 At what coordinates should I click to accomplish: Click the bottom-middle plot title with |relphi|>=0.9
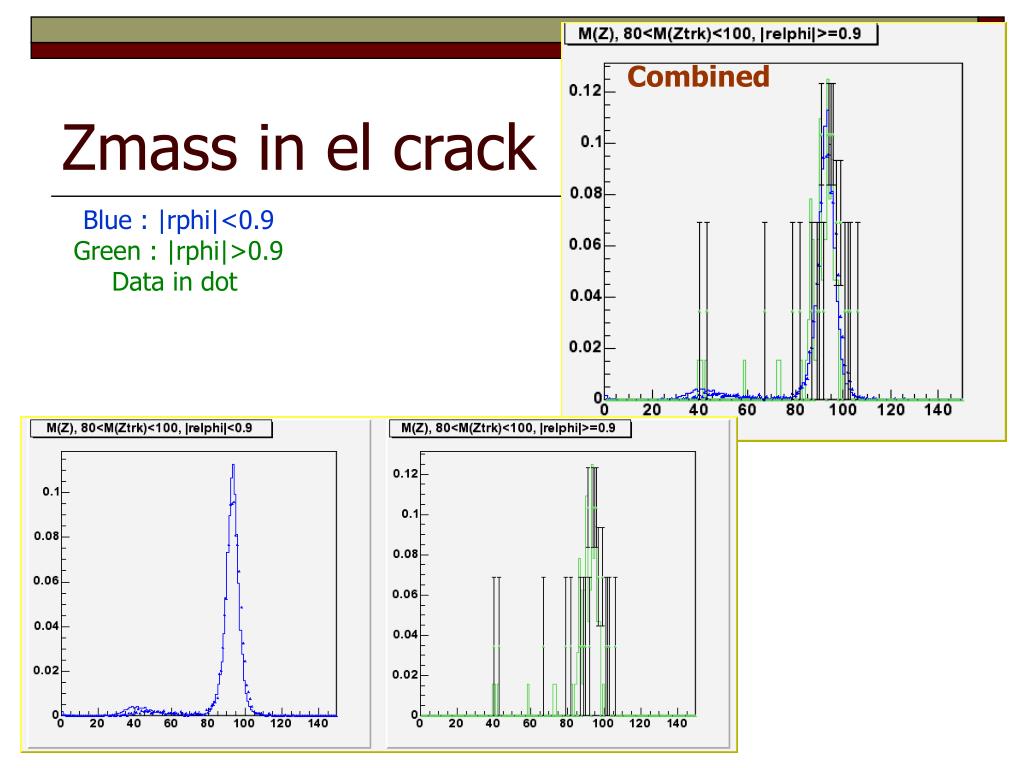[x=509, y=428]
